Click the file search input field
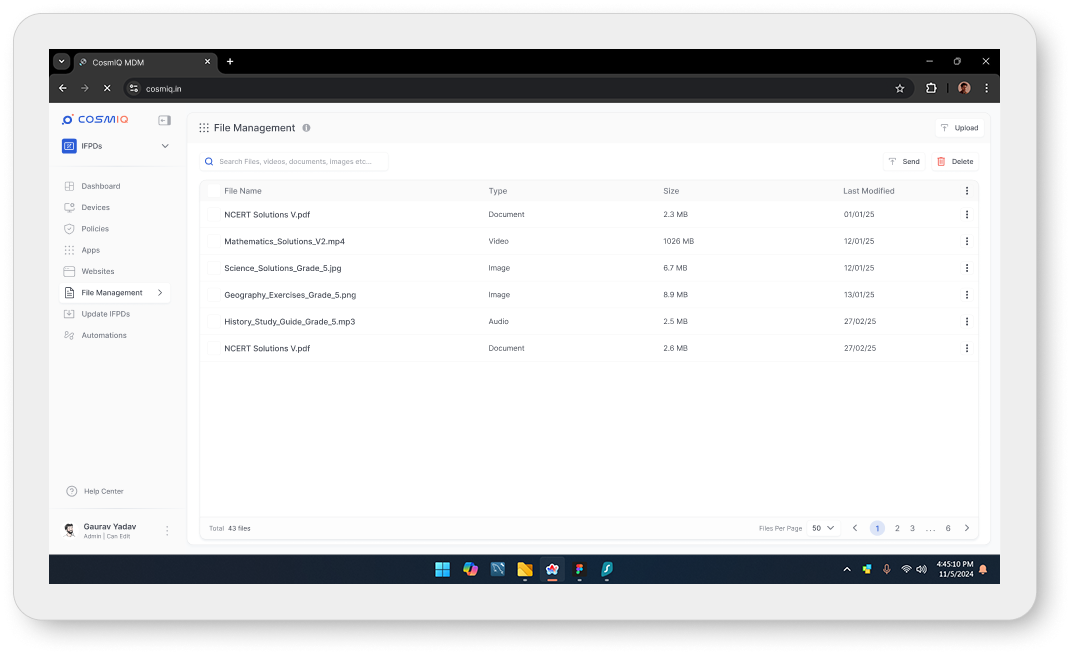This screenshot has width=1072, height=655. (x=295, y=161)
